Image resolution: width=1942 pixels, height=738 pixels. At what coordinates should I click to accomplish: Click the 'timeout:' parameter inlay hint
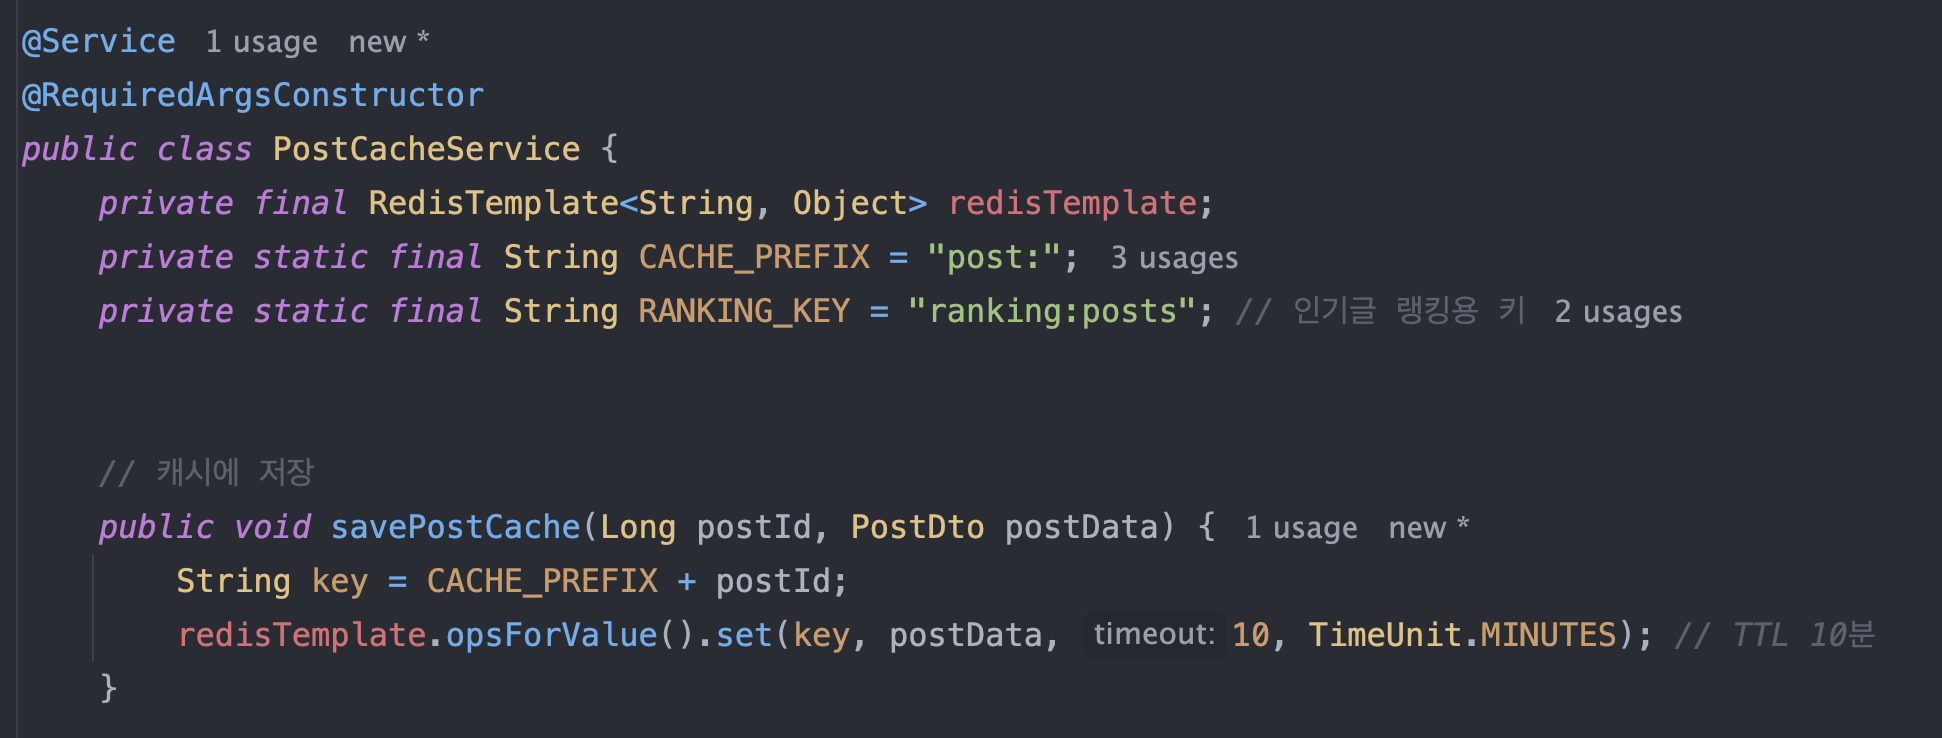(1154, 634)
